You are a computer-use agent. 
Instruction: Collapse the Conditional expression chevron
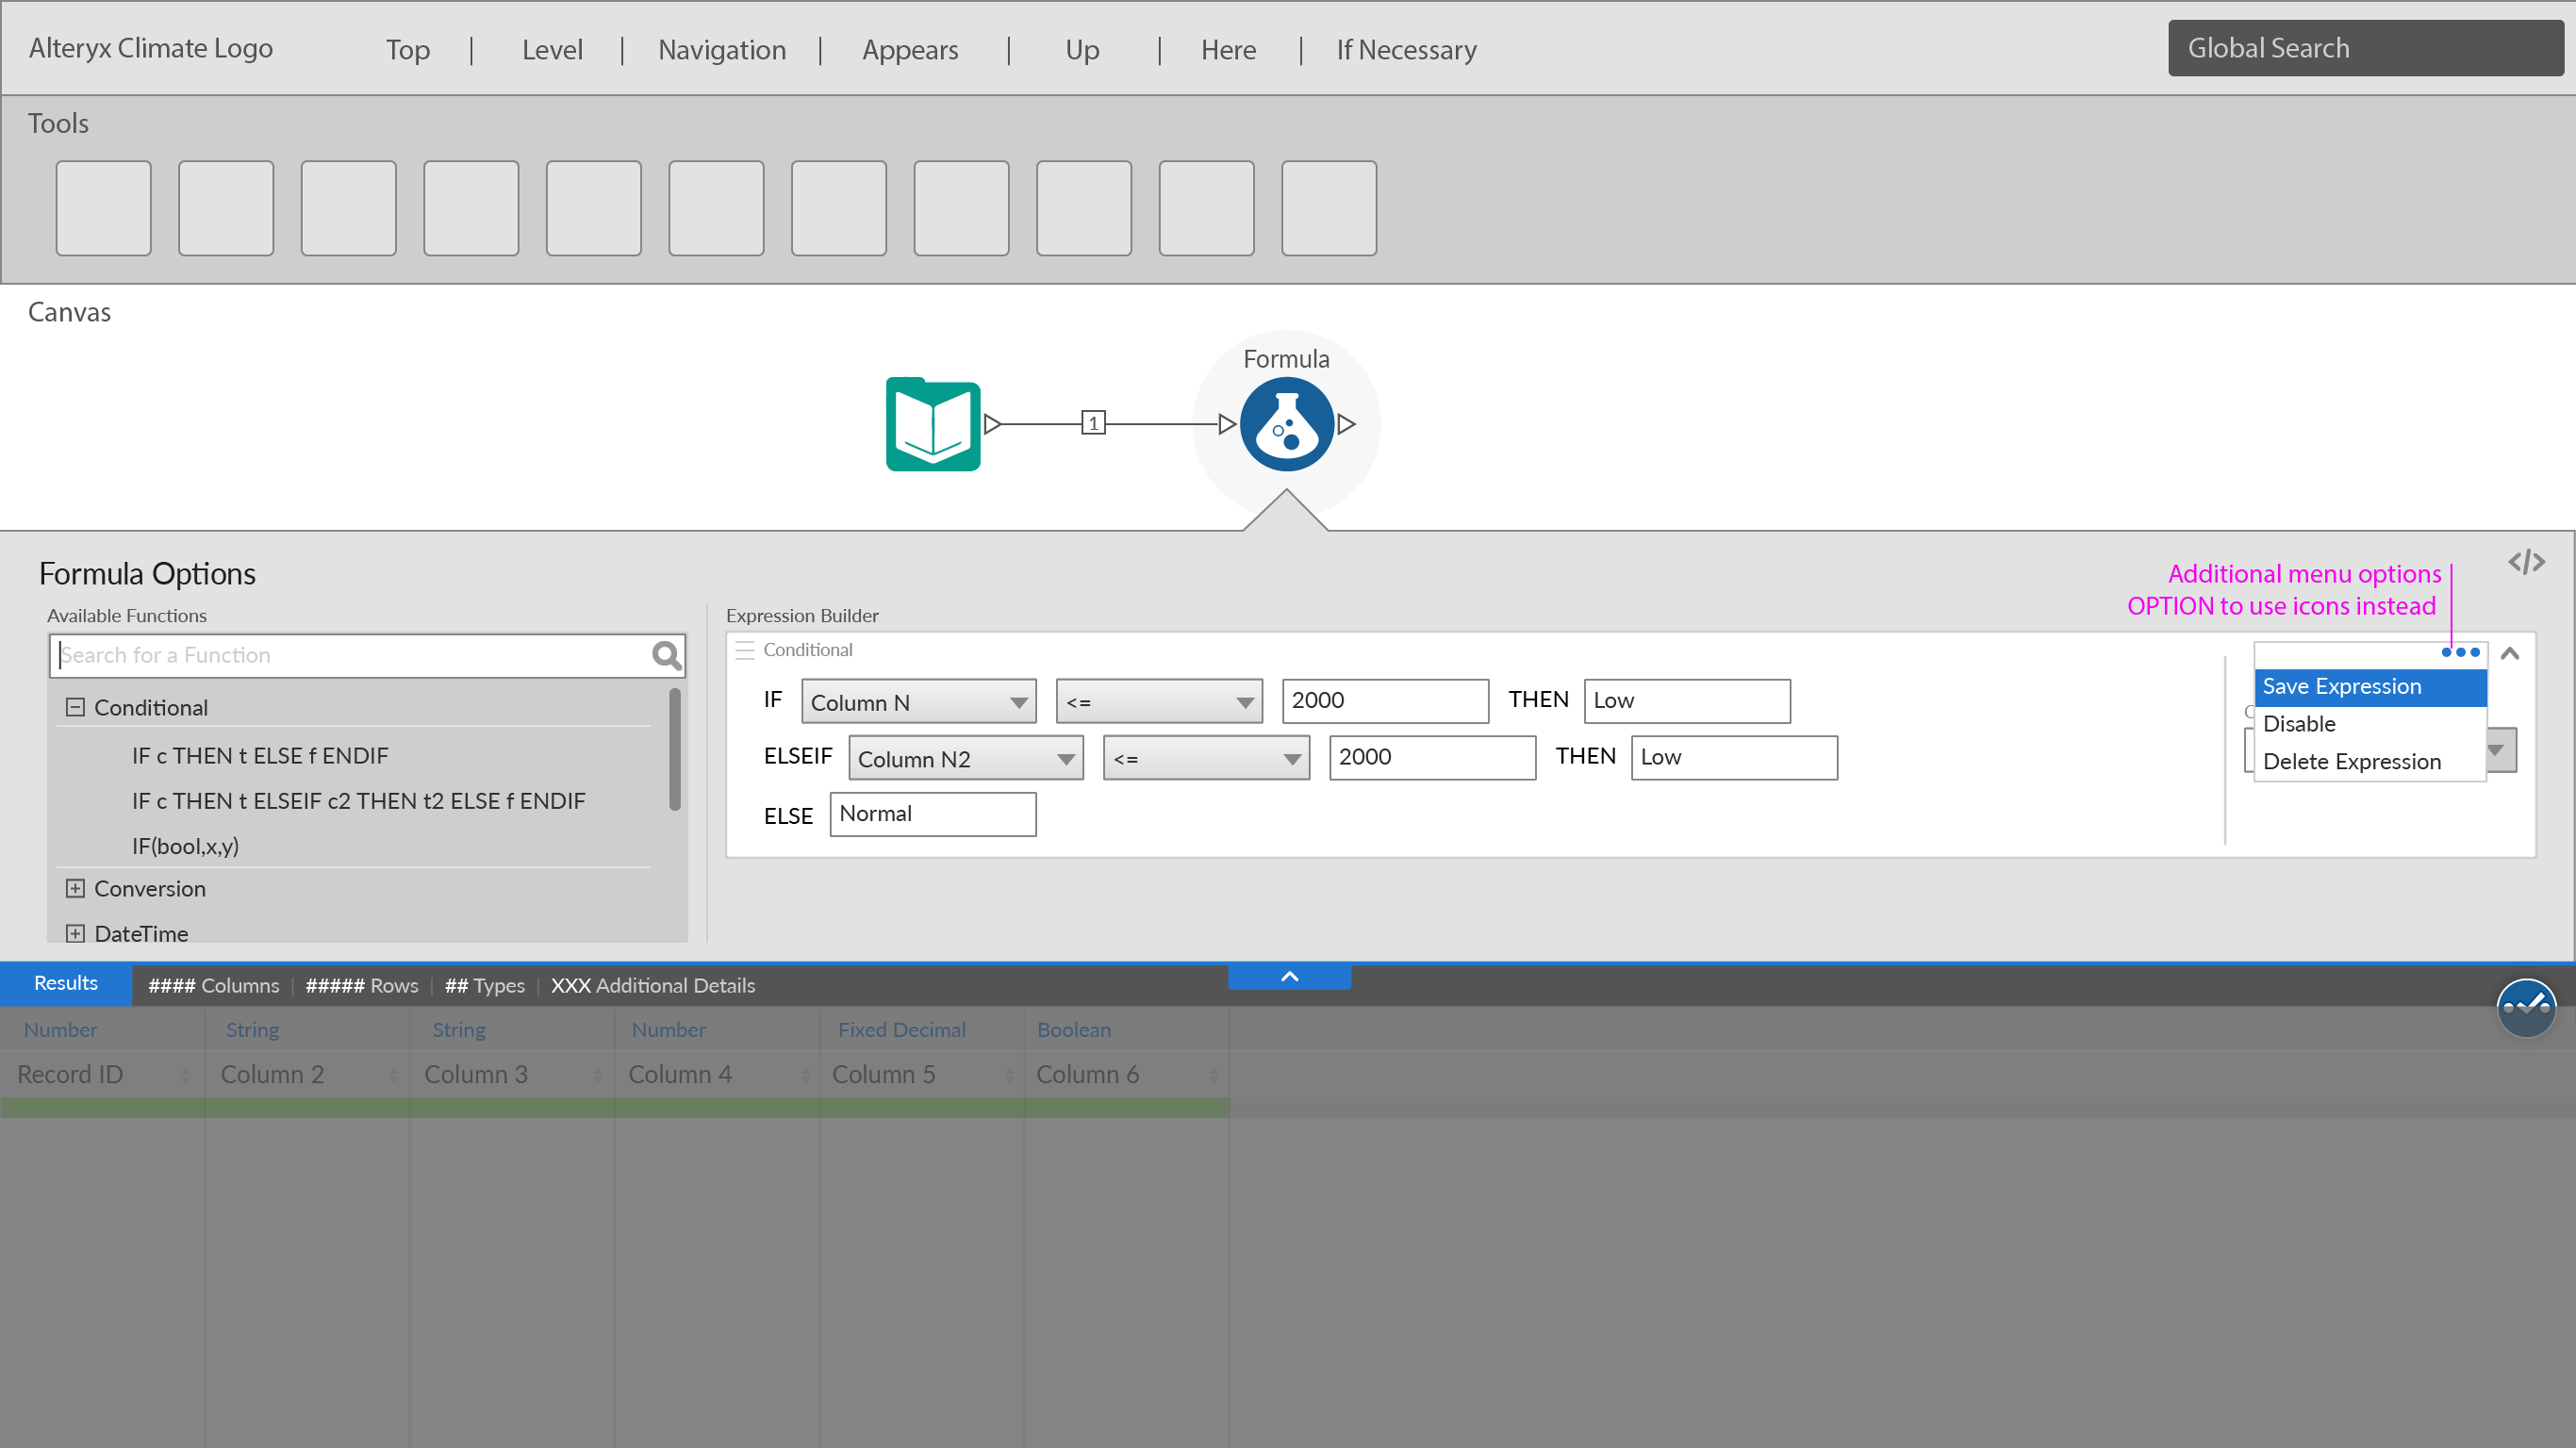pos(2510,654)
